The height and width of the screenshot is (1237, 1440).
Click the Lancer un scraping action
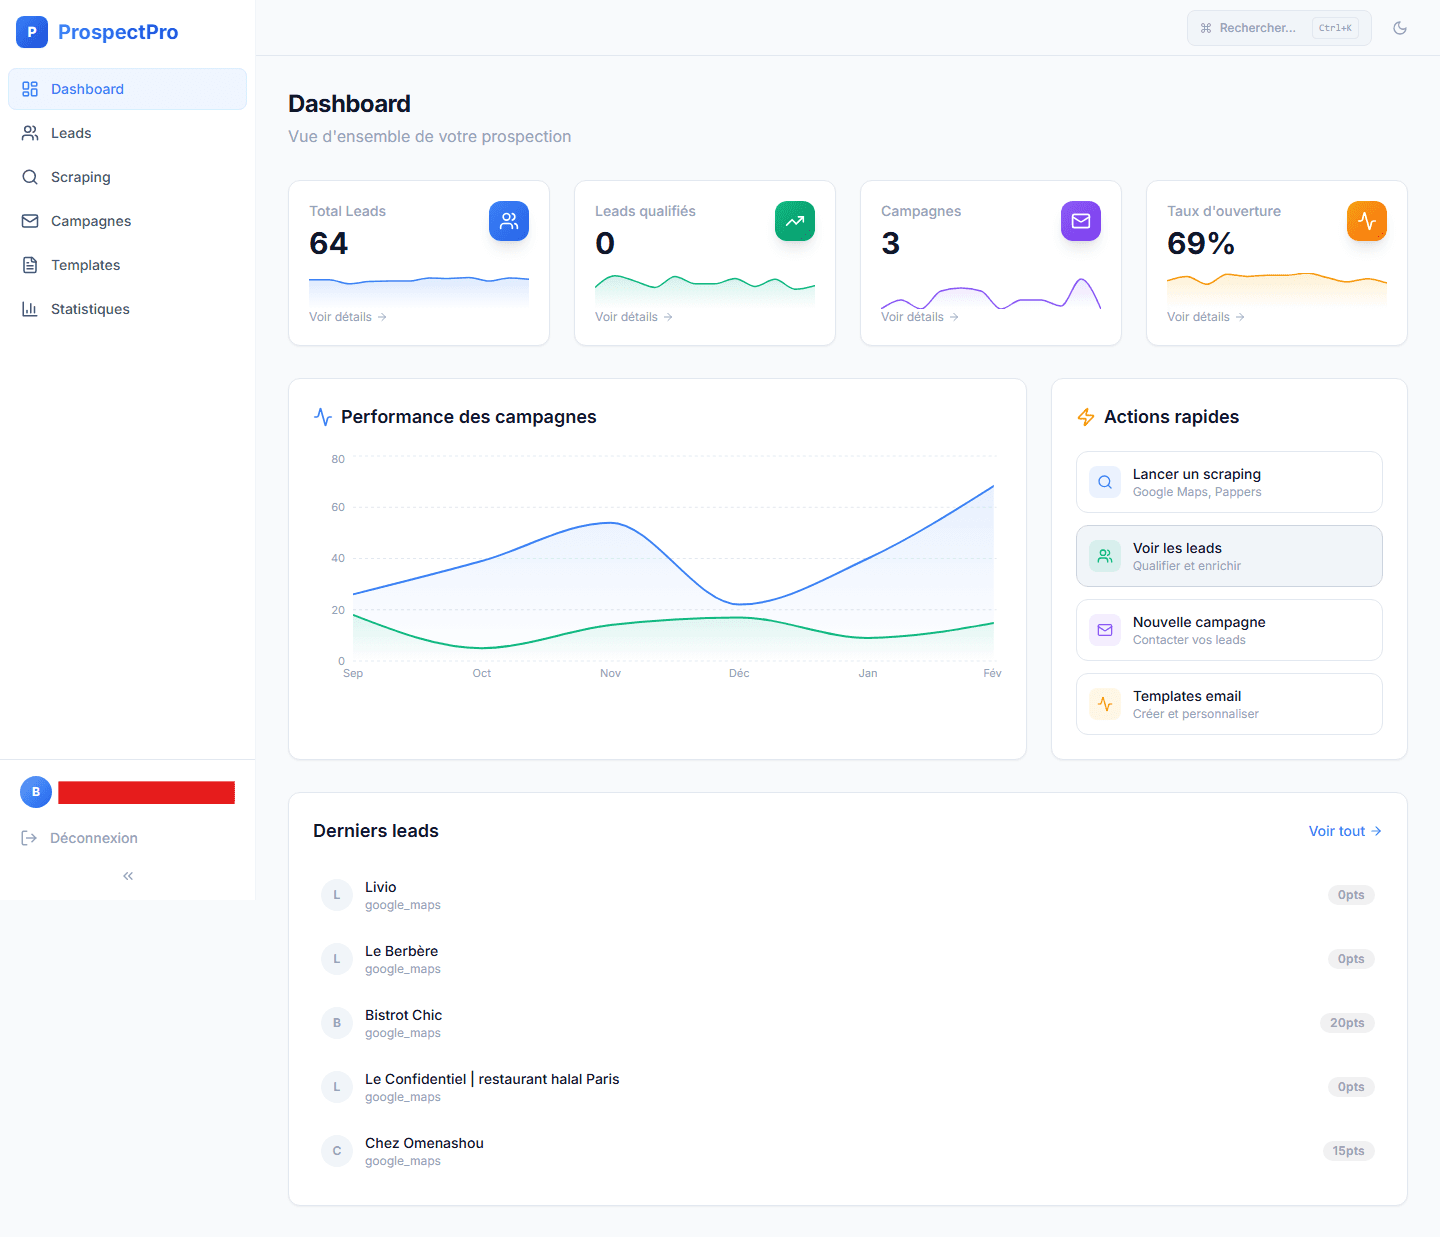point(1228,481)
